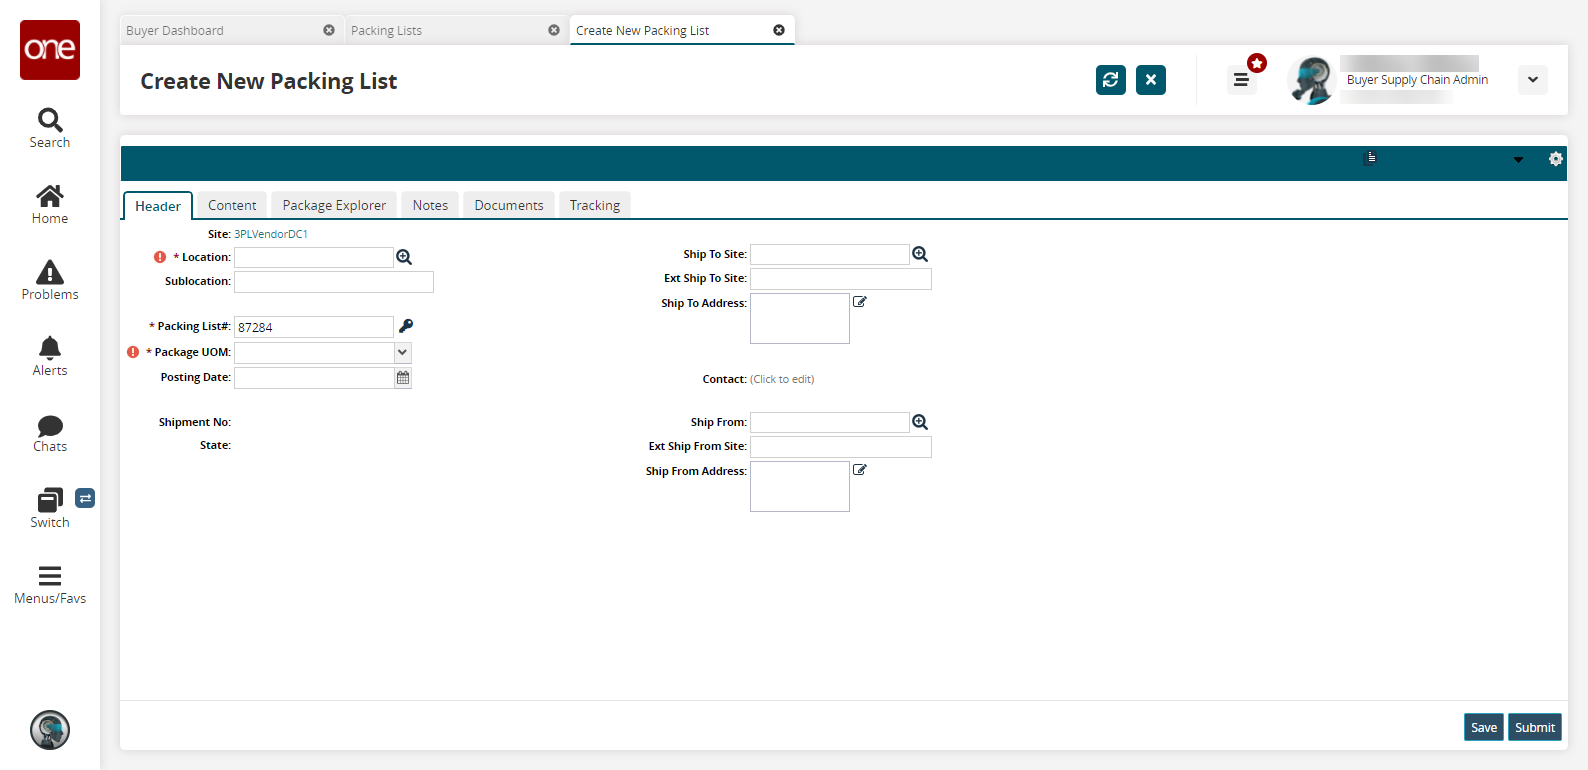Expand the Package UOM dropdown

point(402,353)
